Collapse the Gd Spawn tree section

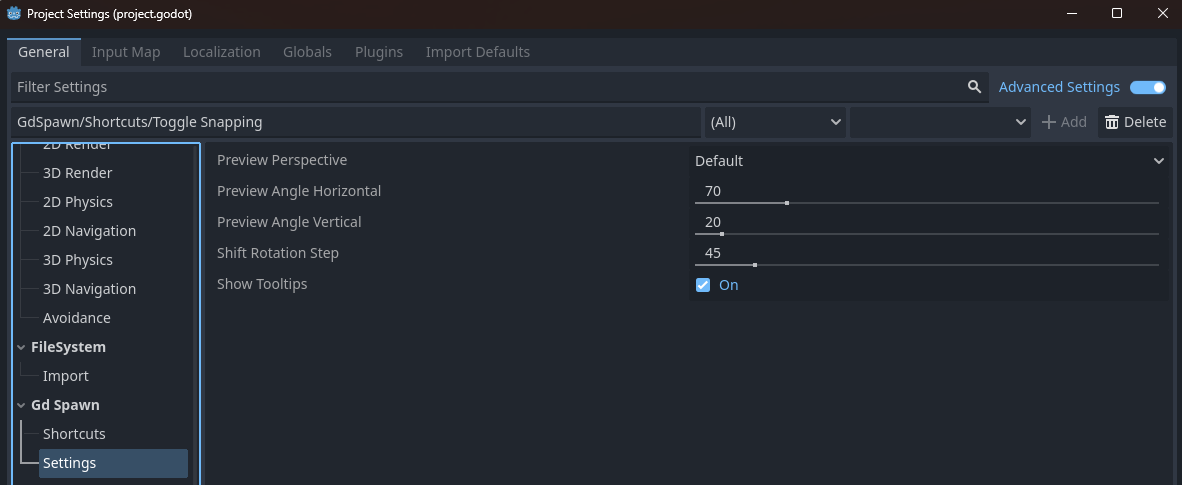point(21,405)
